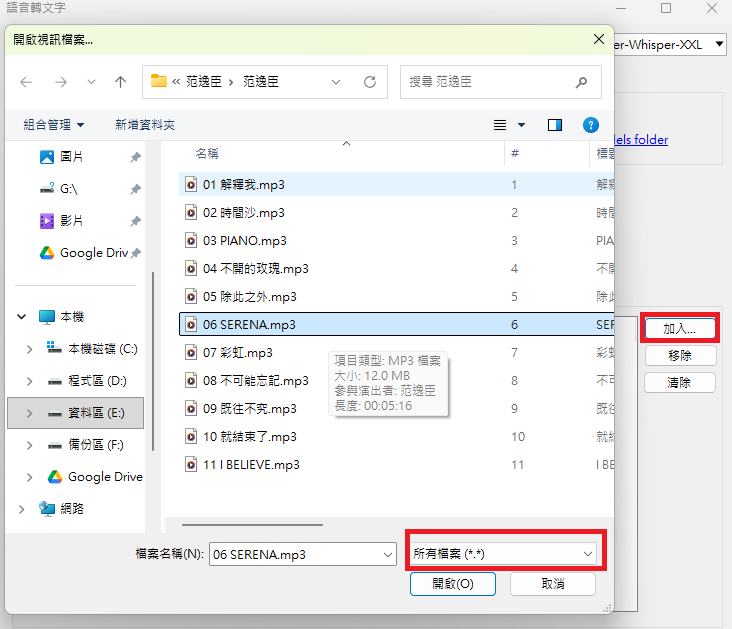This screenshot has height=629, width=732.
Task: Open recent locations chevron beside forward arrow
Action: (x=91, y=83)
